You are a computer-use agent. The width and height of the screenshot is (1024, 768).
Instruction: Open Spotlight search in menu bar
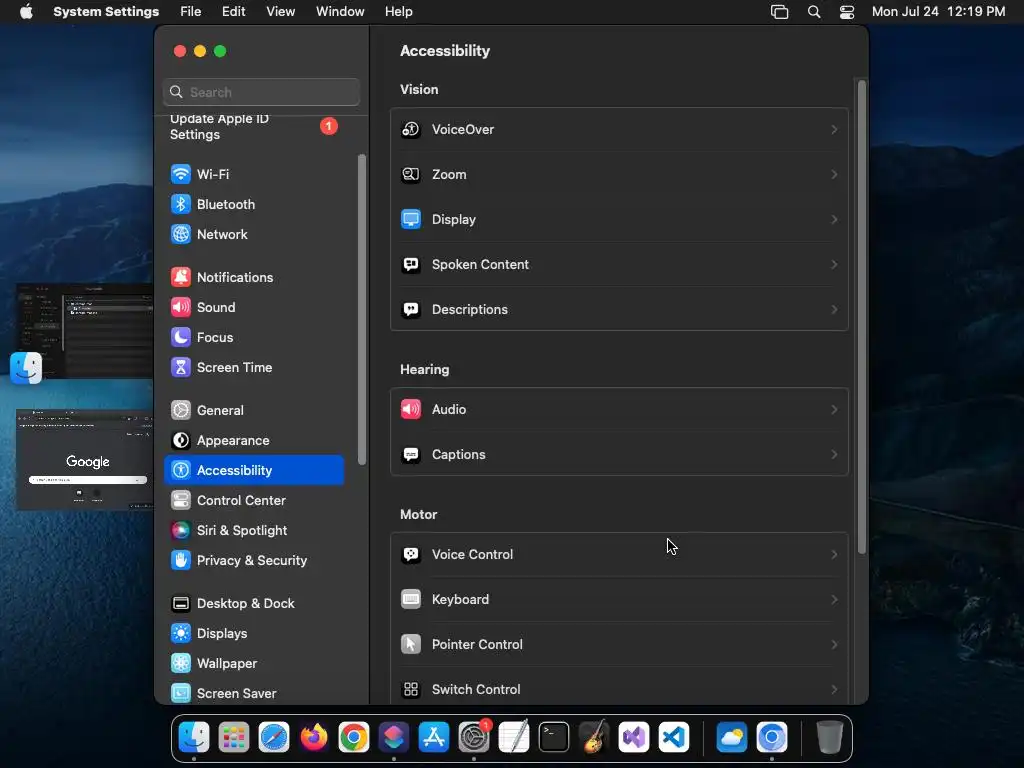click(814, 12)
